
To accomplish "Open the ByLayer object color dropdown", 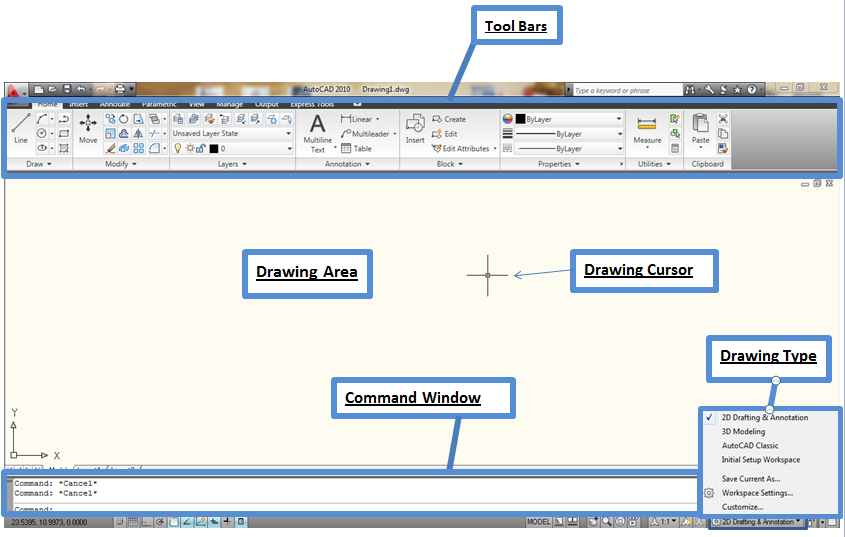I will [x=569, y=119].
